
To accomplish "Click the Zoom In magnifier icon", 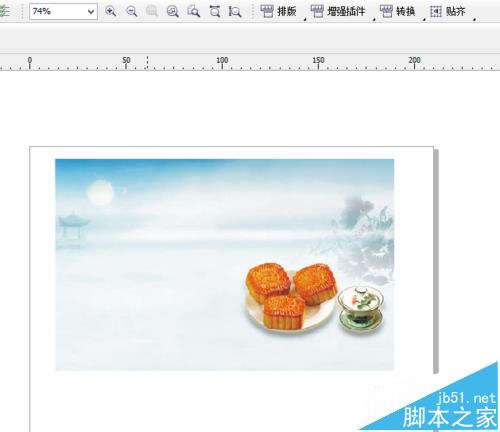I will [x=110, y=12].
